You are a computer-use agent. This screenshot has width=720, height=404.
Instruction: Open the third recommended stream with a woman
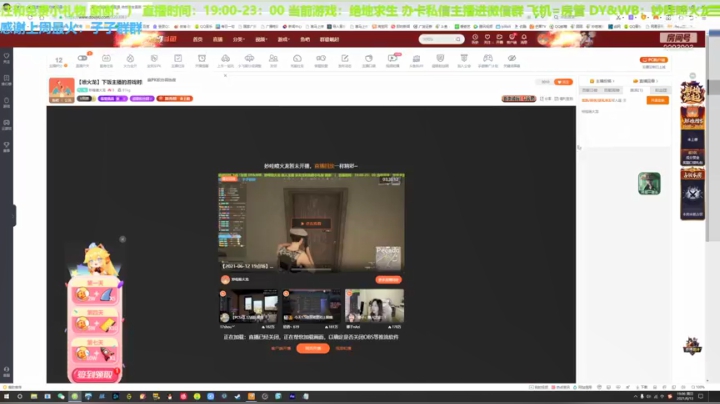(374, 306)
